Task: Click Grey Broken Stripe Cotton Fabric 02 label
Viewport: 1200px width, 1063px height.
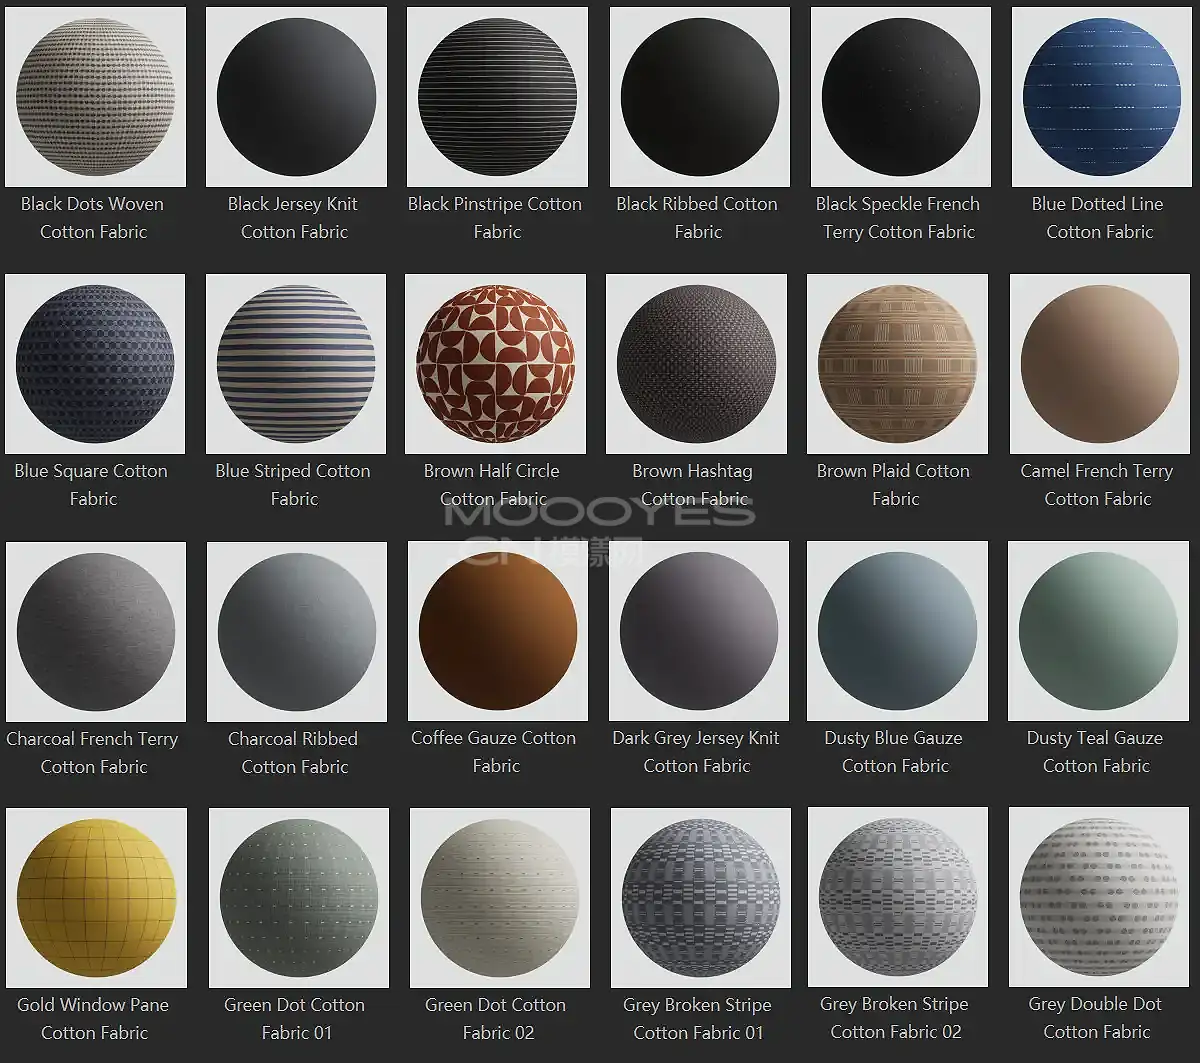Action: [895, 1018]
